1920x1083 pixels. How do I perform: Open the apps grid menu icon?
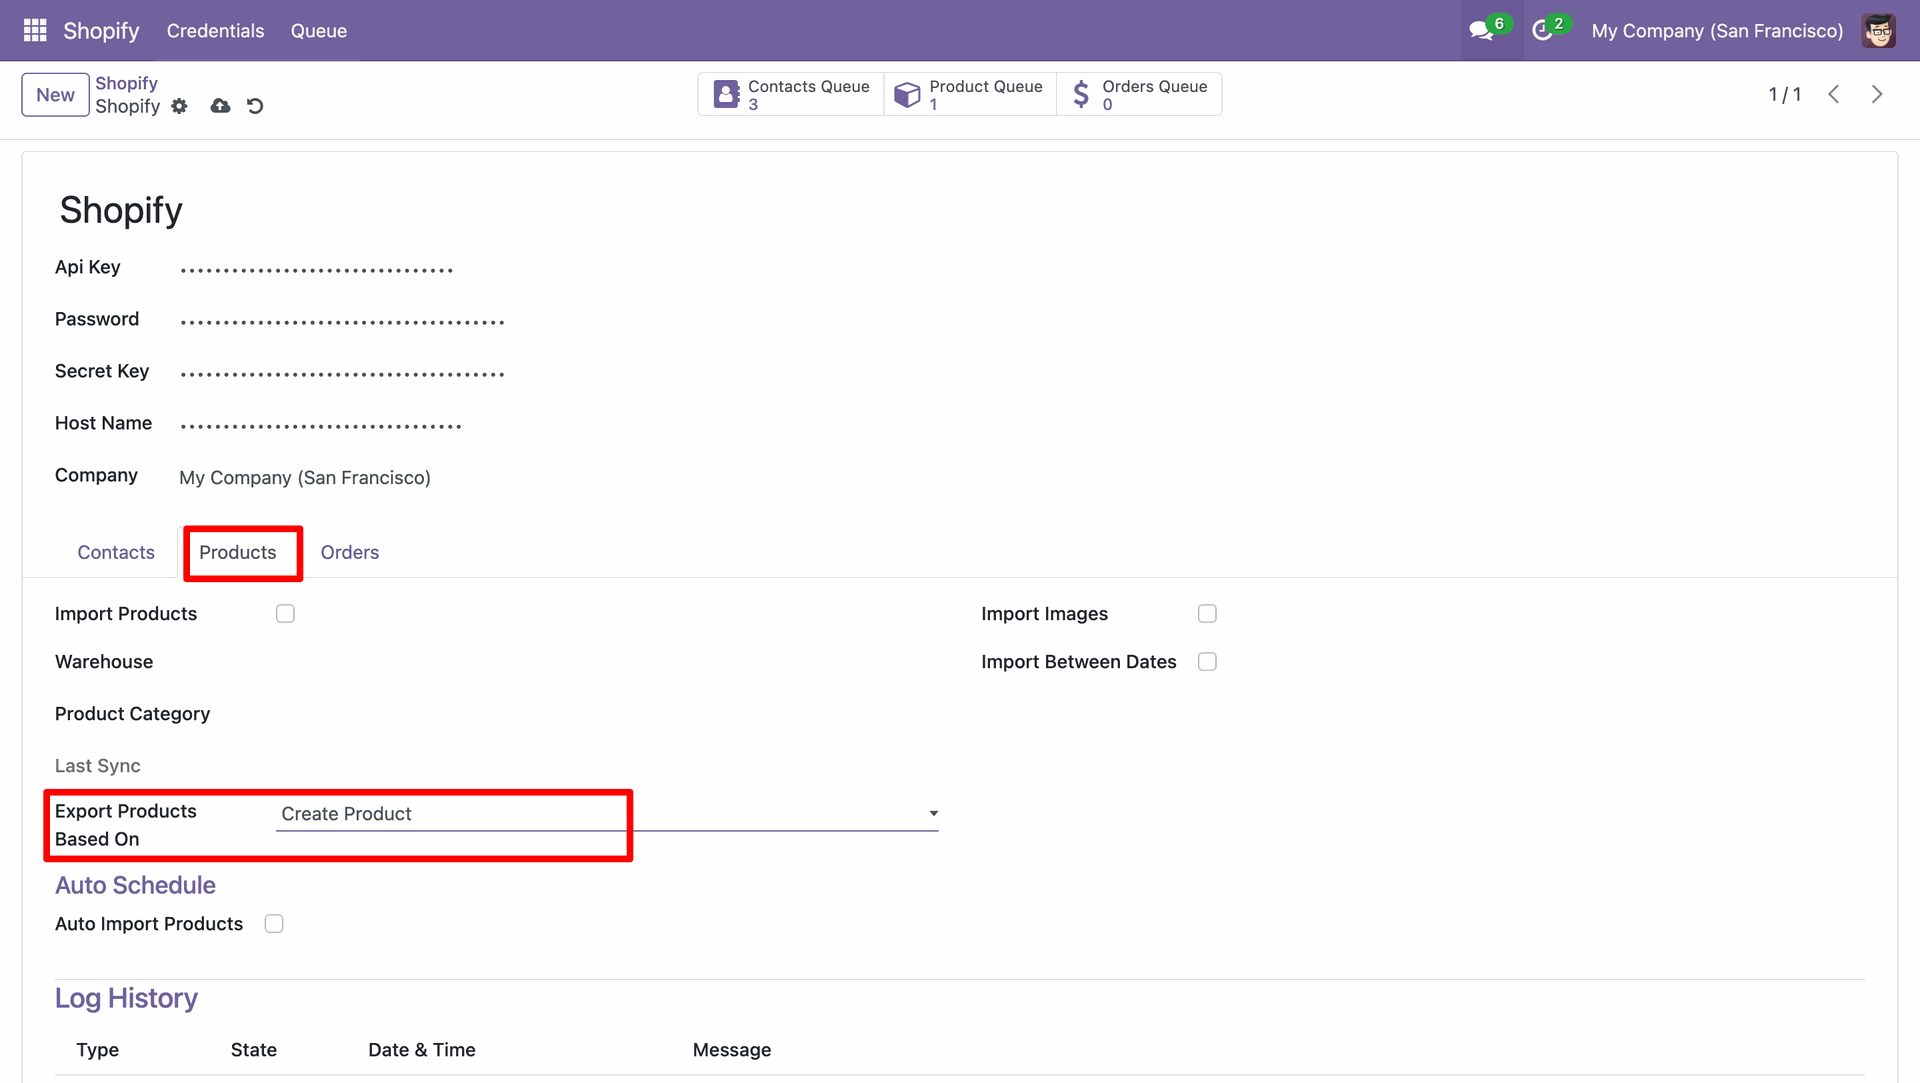[35, 30]
